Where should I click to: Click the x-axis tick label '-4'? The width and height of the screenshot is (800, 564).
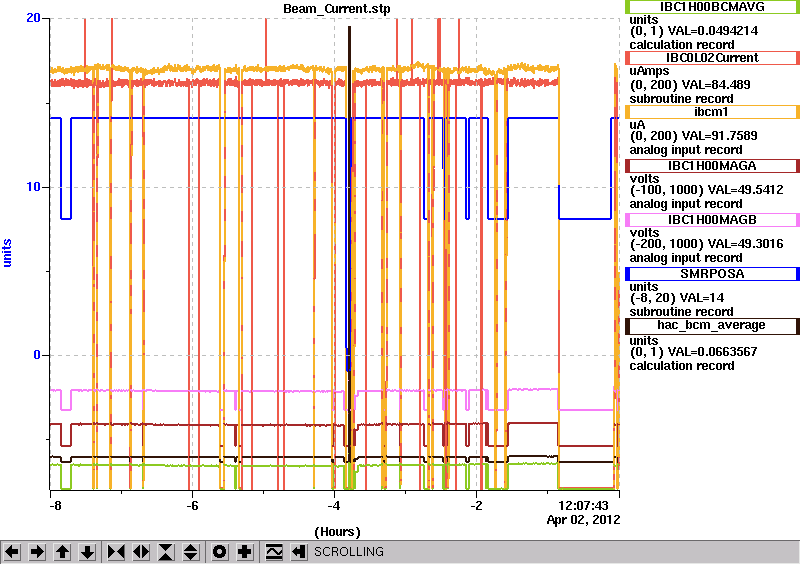tap(334, 506)
